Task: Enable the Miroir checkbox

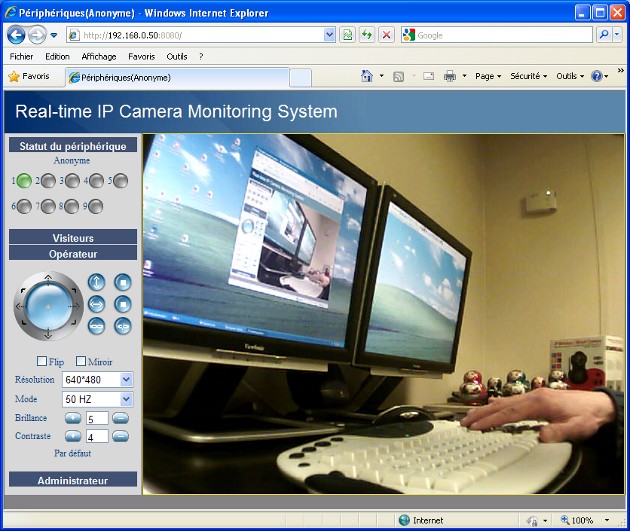Action: click(81, 361)
